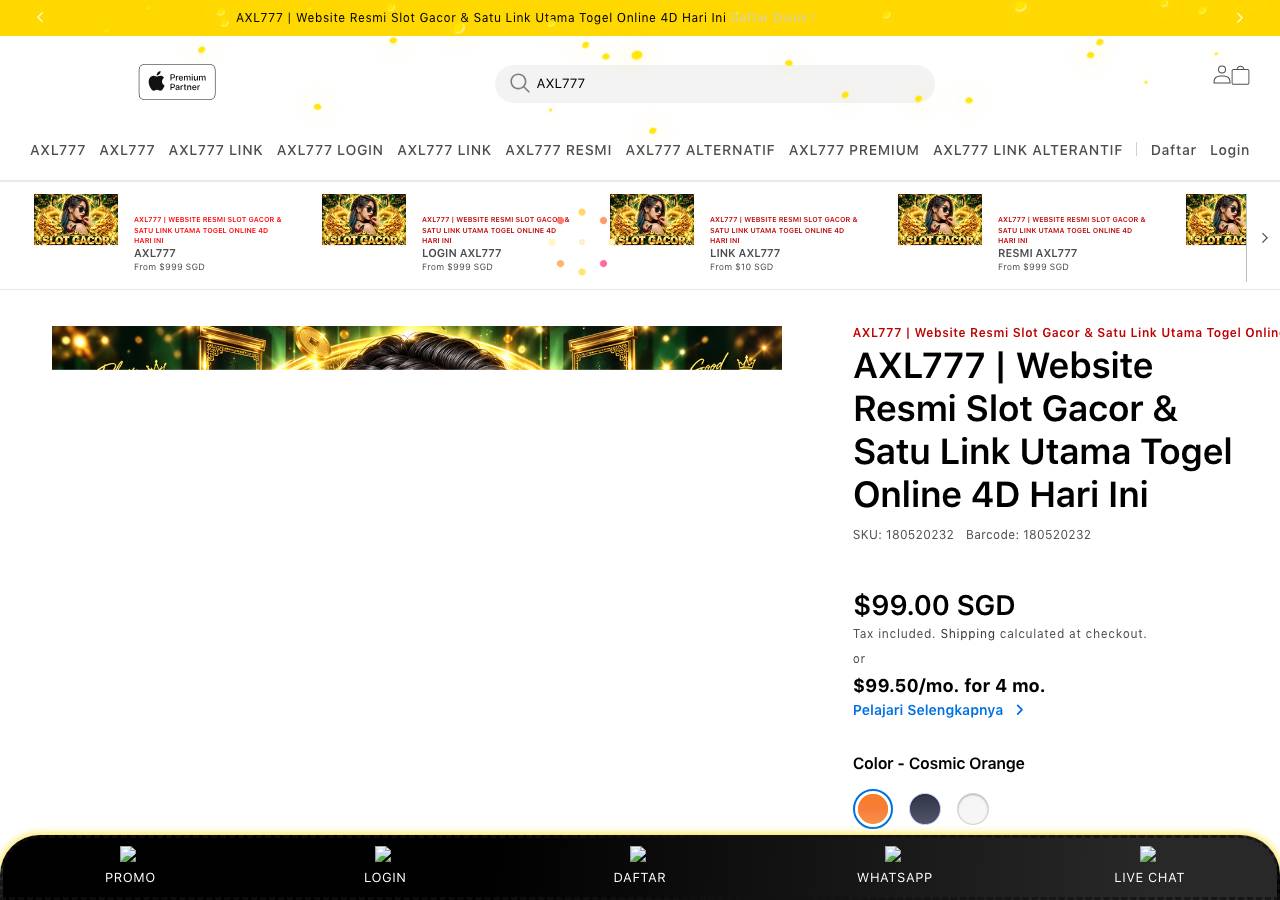Click the red vendor title above heading

[1066, 333]
